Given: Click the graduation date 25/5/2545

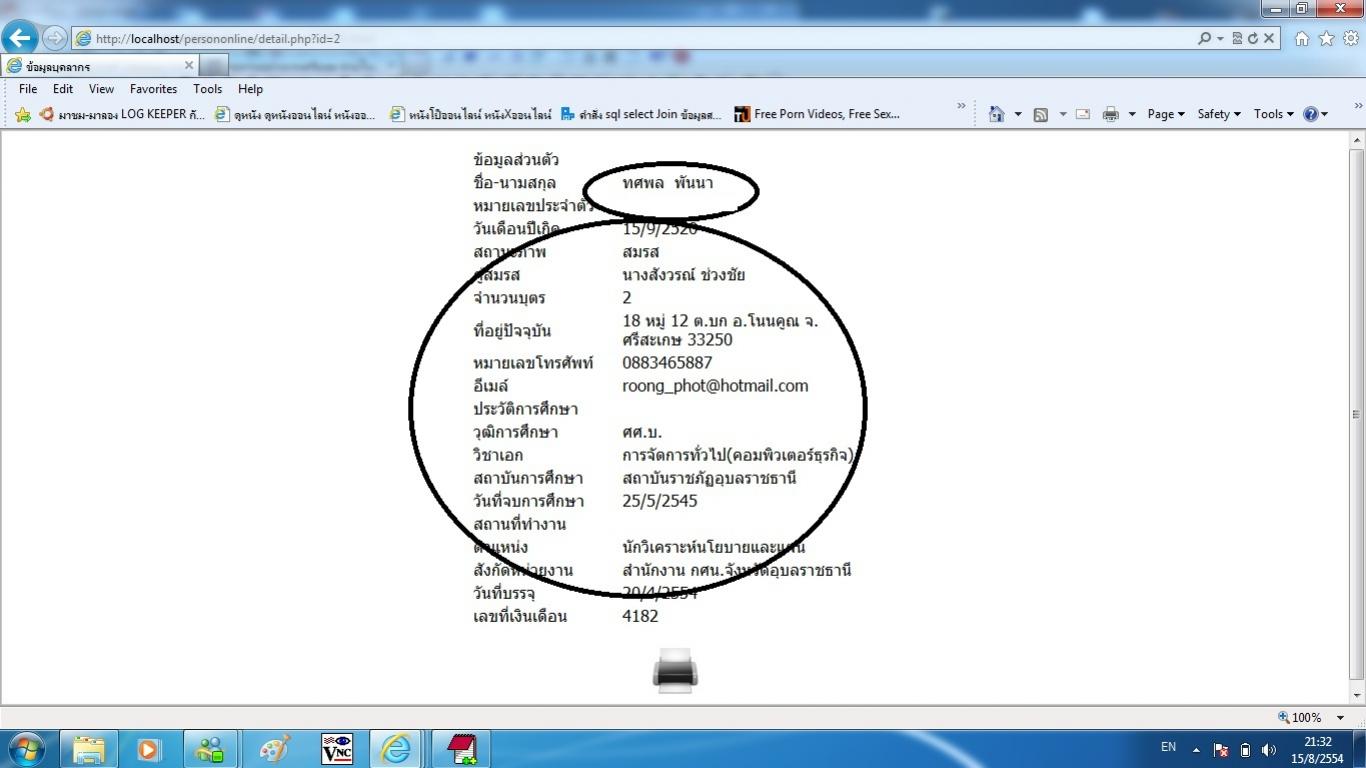Looking at the screenshot, I should click(660, 501).
